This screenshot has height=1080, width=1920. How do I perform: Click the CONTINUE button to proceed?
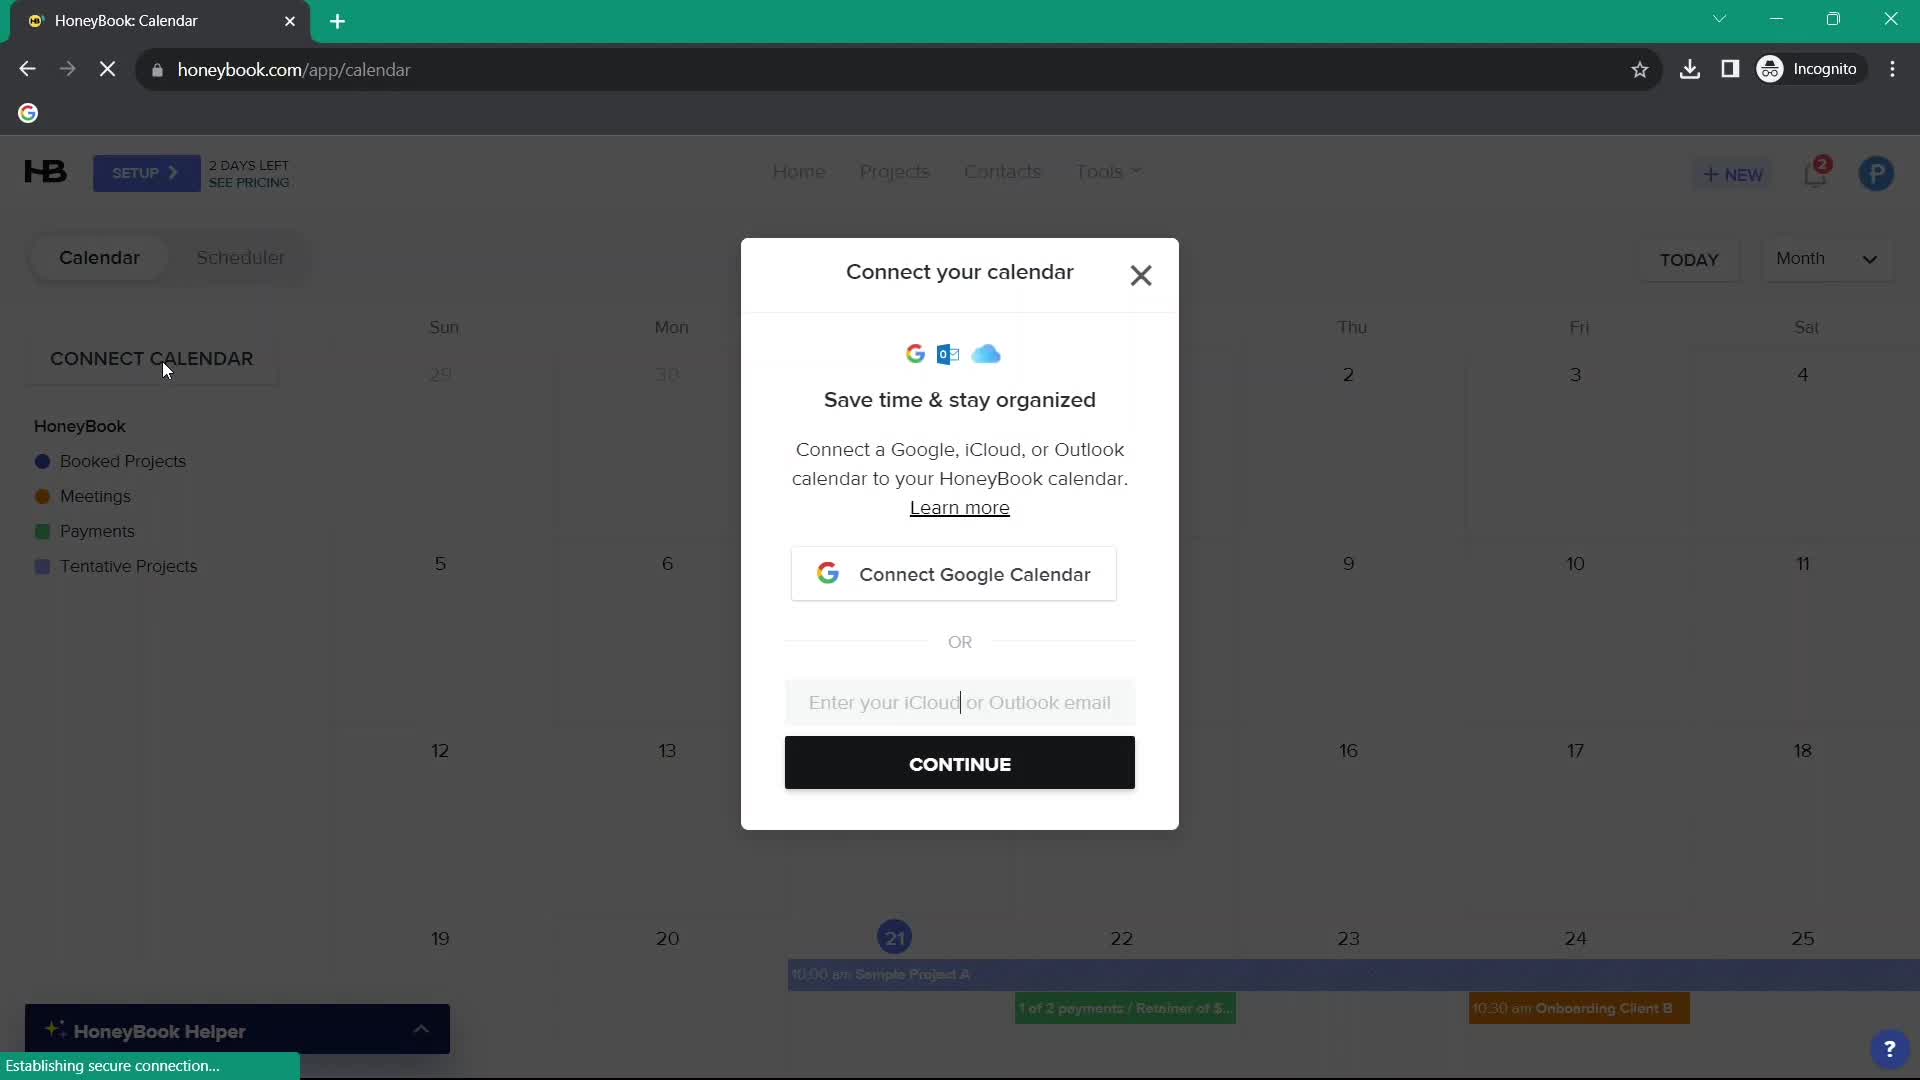(x=960, y=764)
